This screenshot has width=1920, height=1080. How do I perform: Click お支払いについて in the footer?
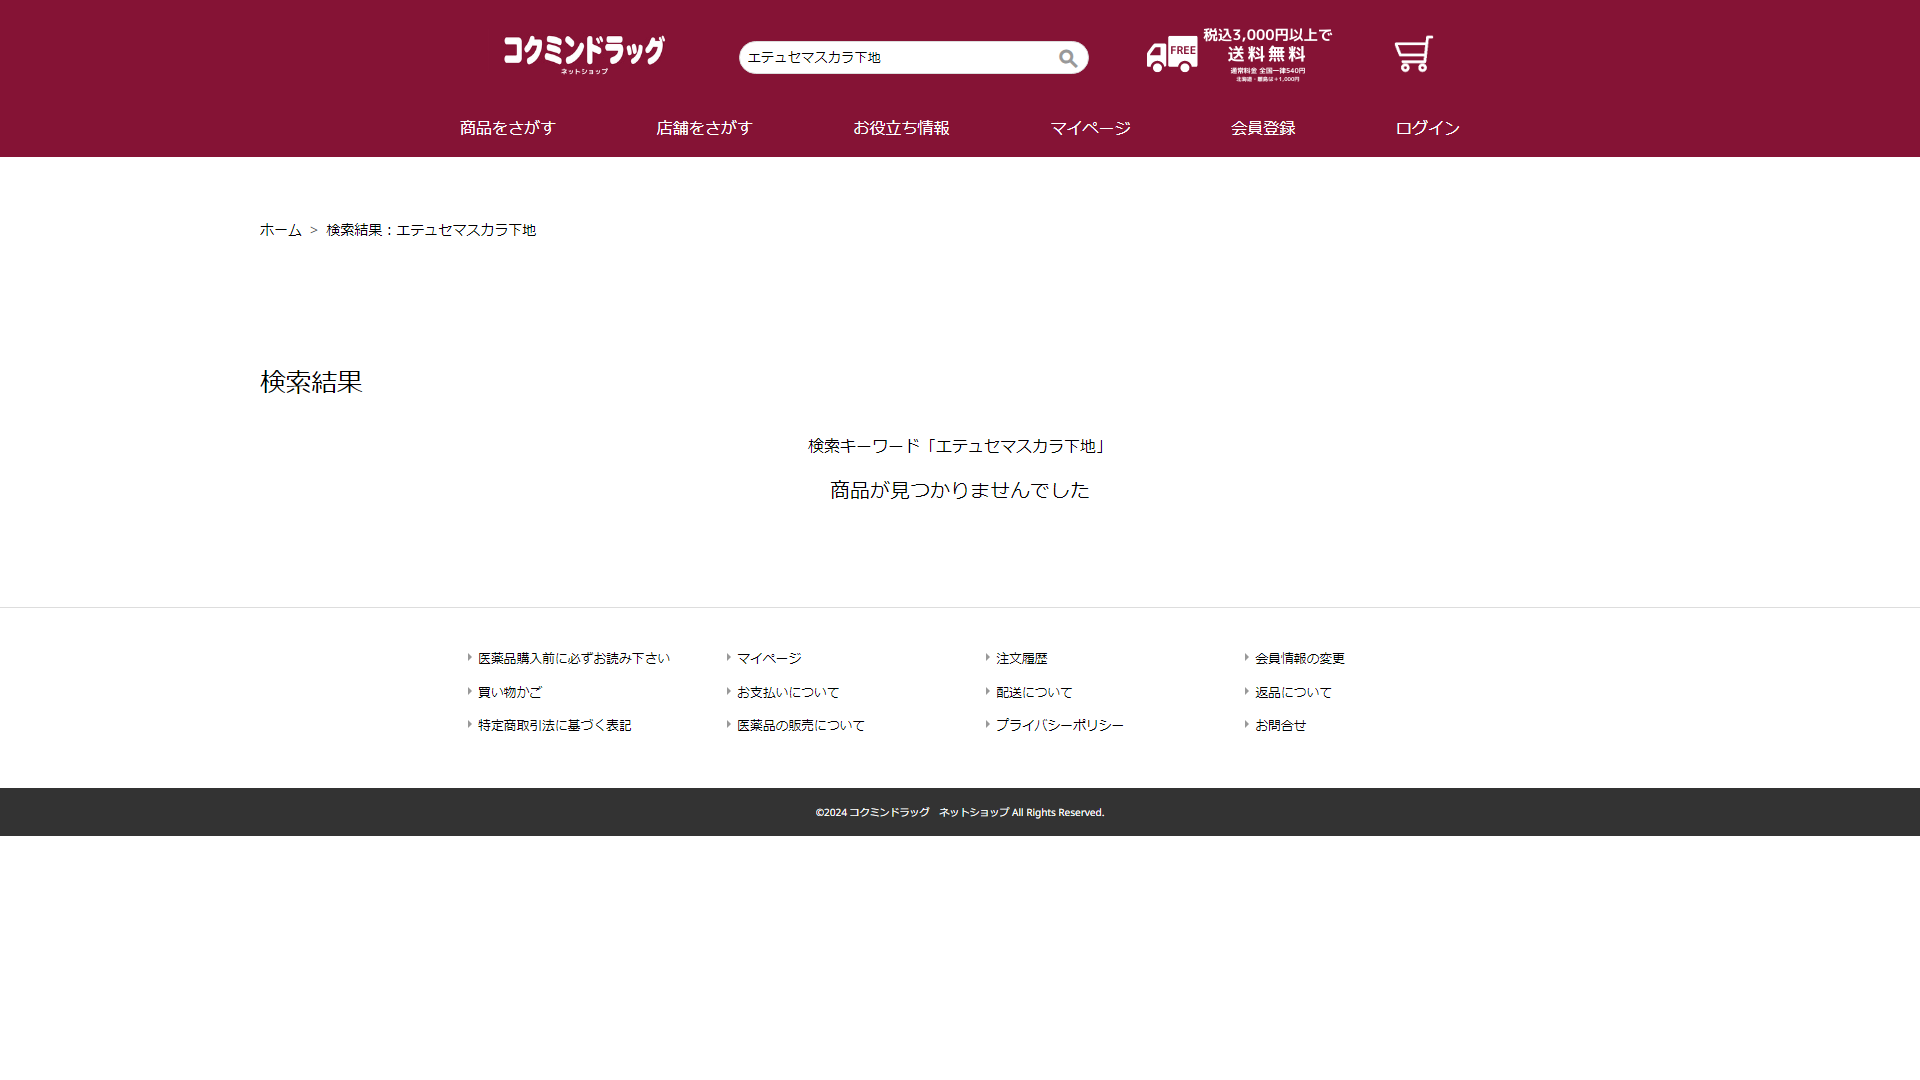pos(787,692)
